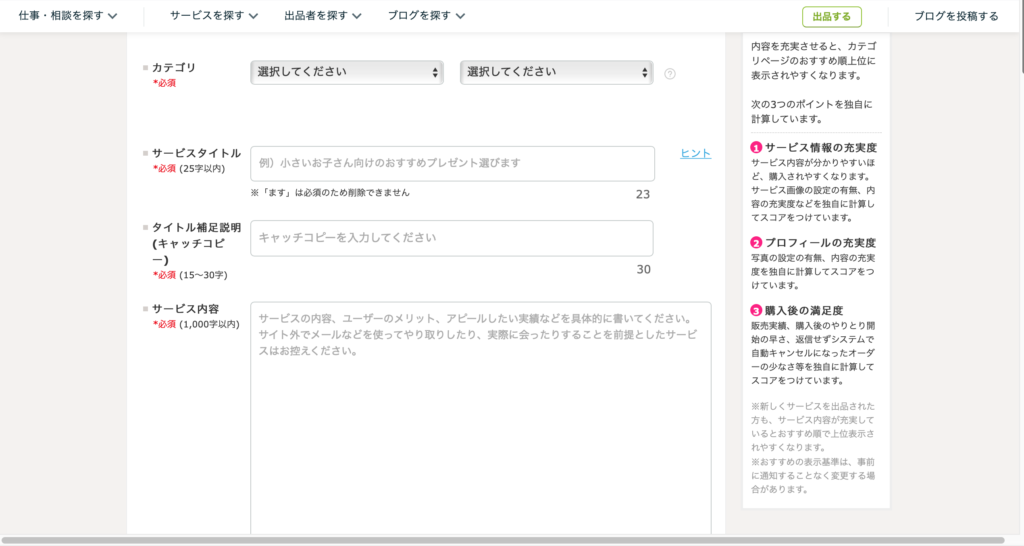The height and width of the screenshot is (546, 1024).
Task: Open the first カテゴリ dropdown
Action: pos(347,72)
